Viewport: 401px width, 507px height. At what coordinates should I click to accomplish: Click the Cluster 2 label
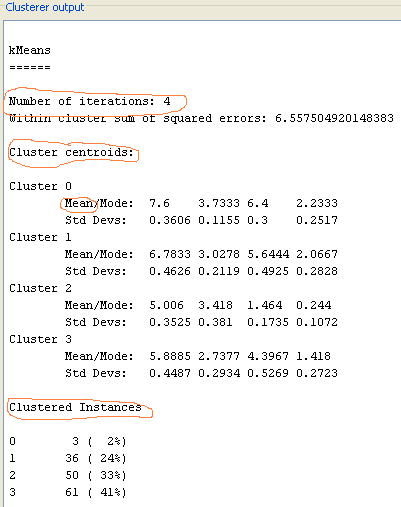pyautogui.click(x=40, y=288)
